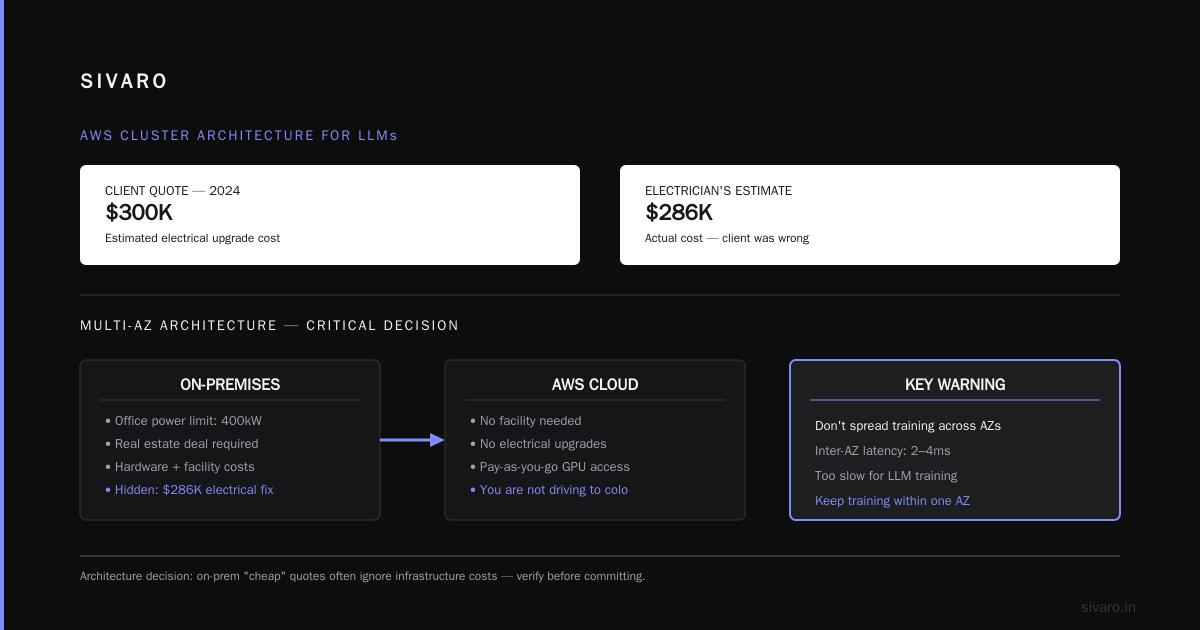1200x630 pixels.
Task: Select the $300K value
Action: (139, 212)
